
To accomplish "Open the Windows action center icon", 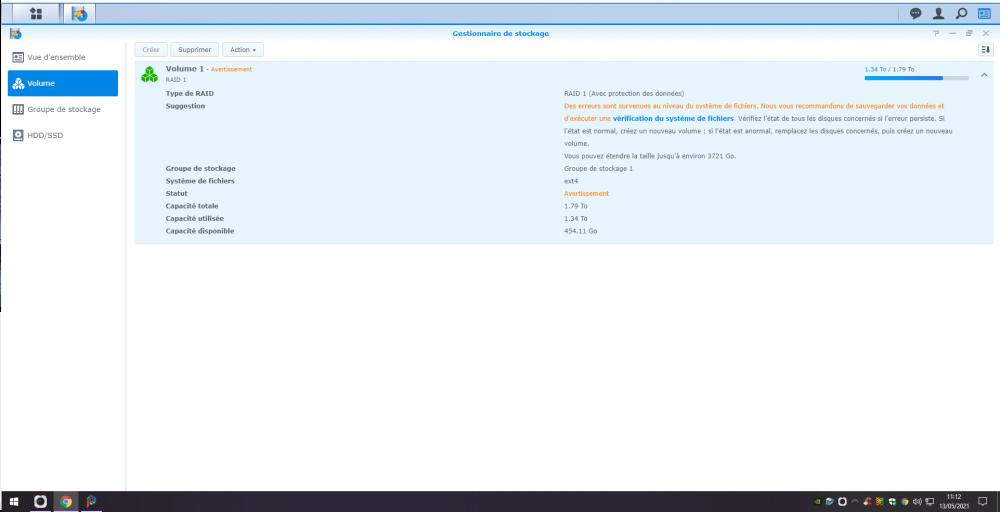I will (983, 502).
